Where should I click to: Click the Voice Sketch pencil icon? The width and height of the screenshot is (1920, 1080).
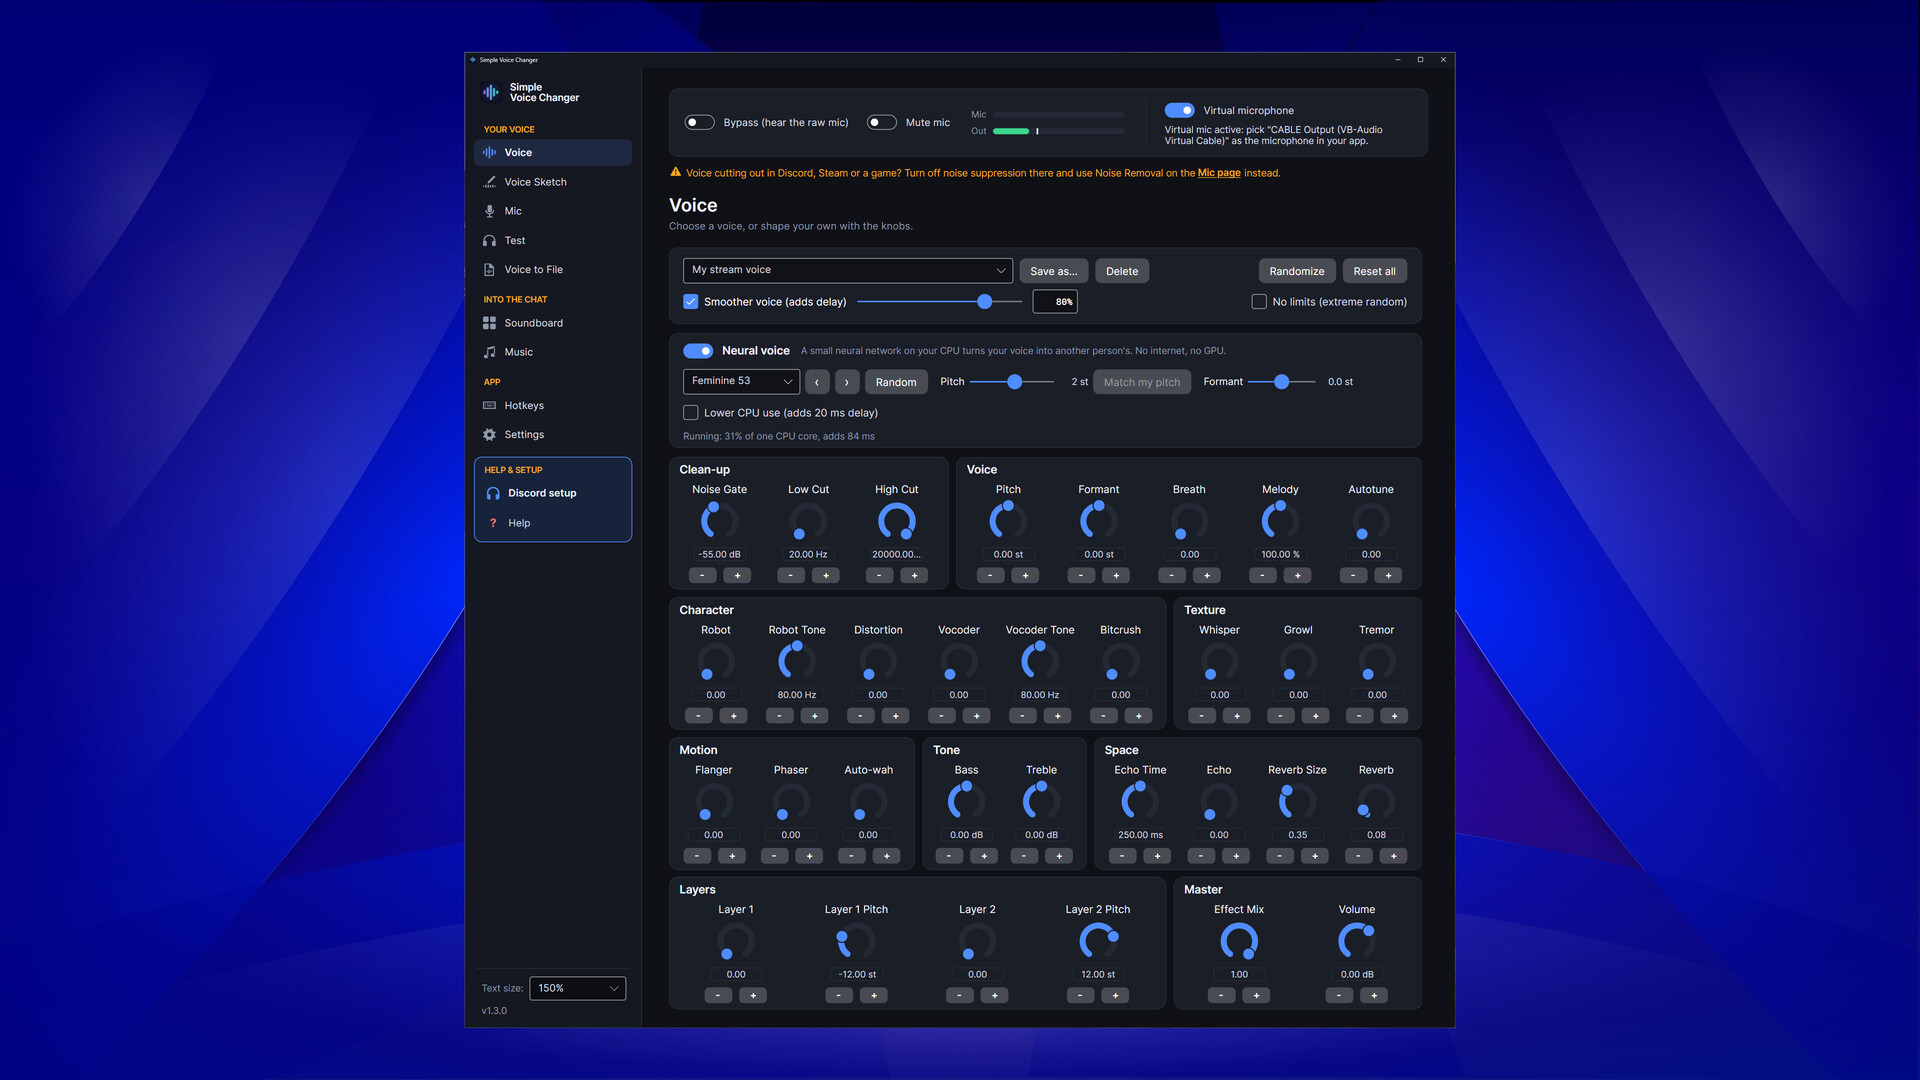[x=489, y=182]
